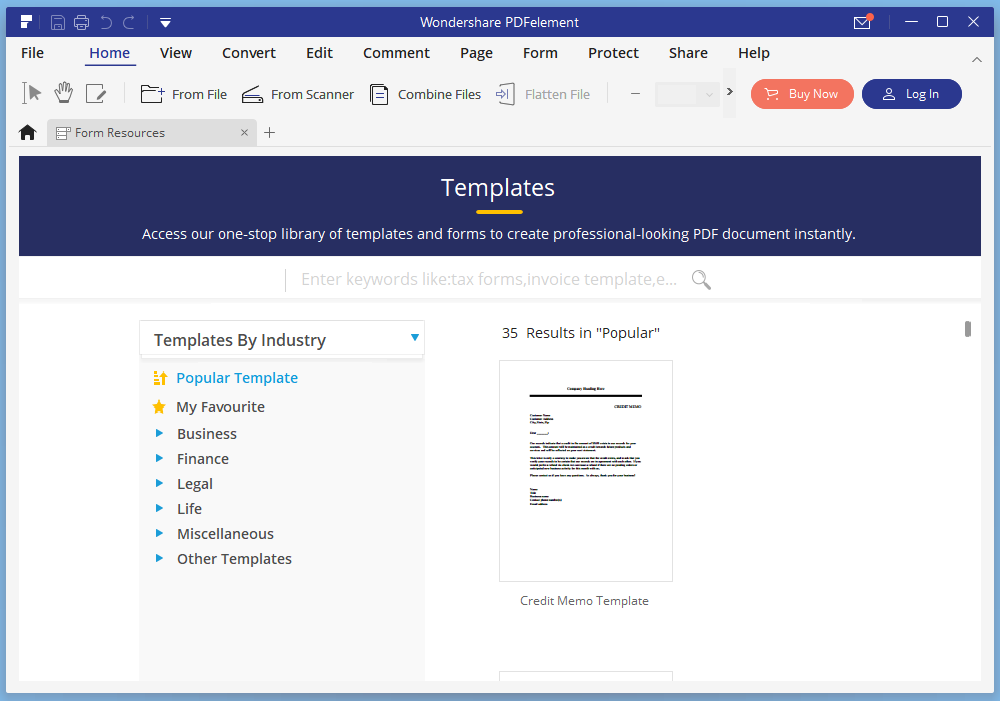Click the Save icon in title bar
This screenshot has height=701, width=1000.
click(x=58, y=22)
